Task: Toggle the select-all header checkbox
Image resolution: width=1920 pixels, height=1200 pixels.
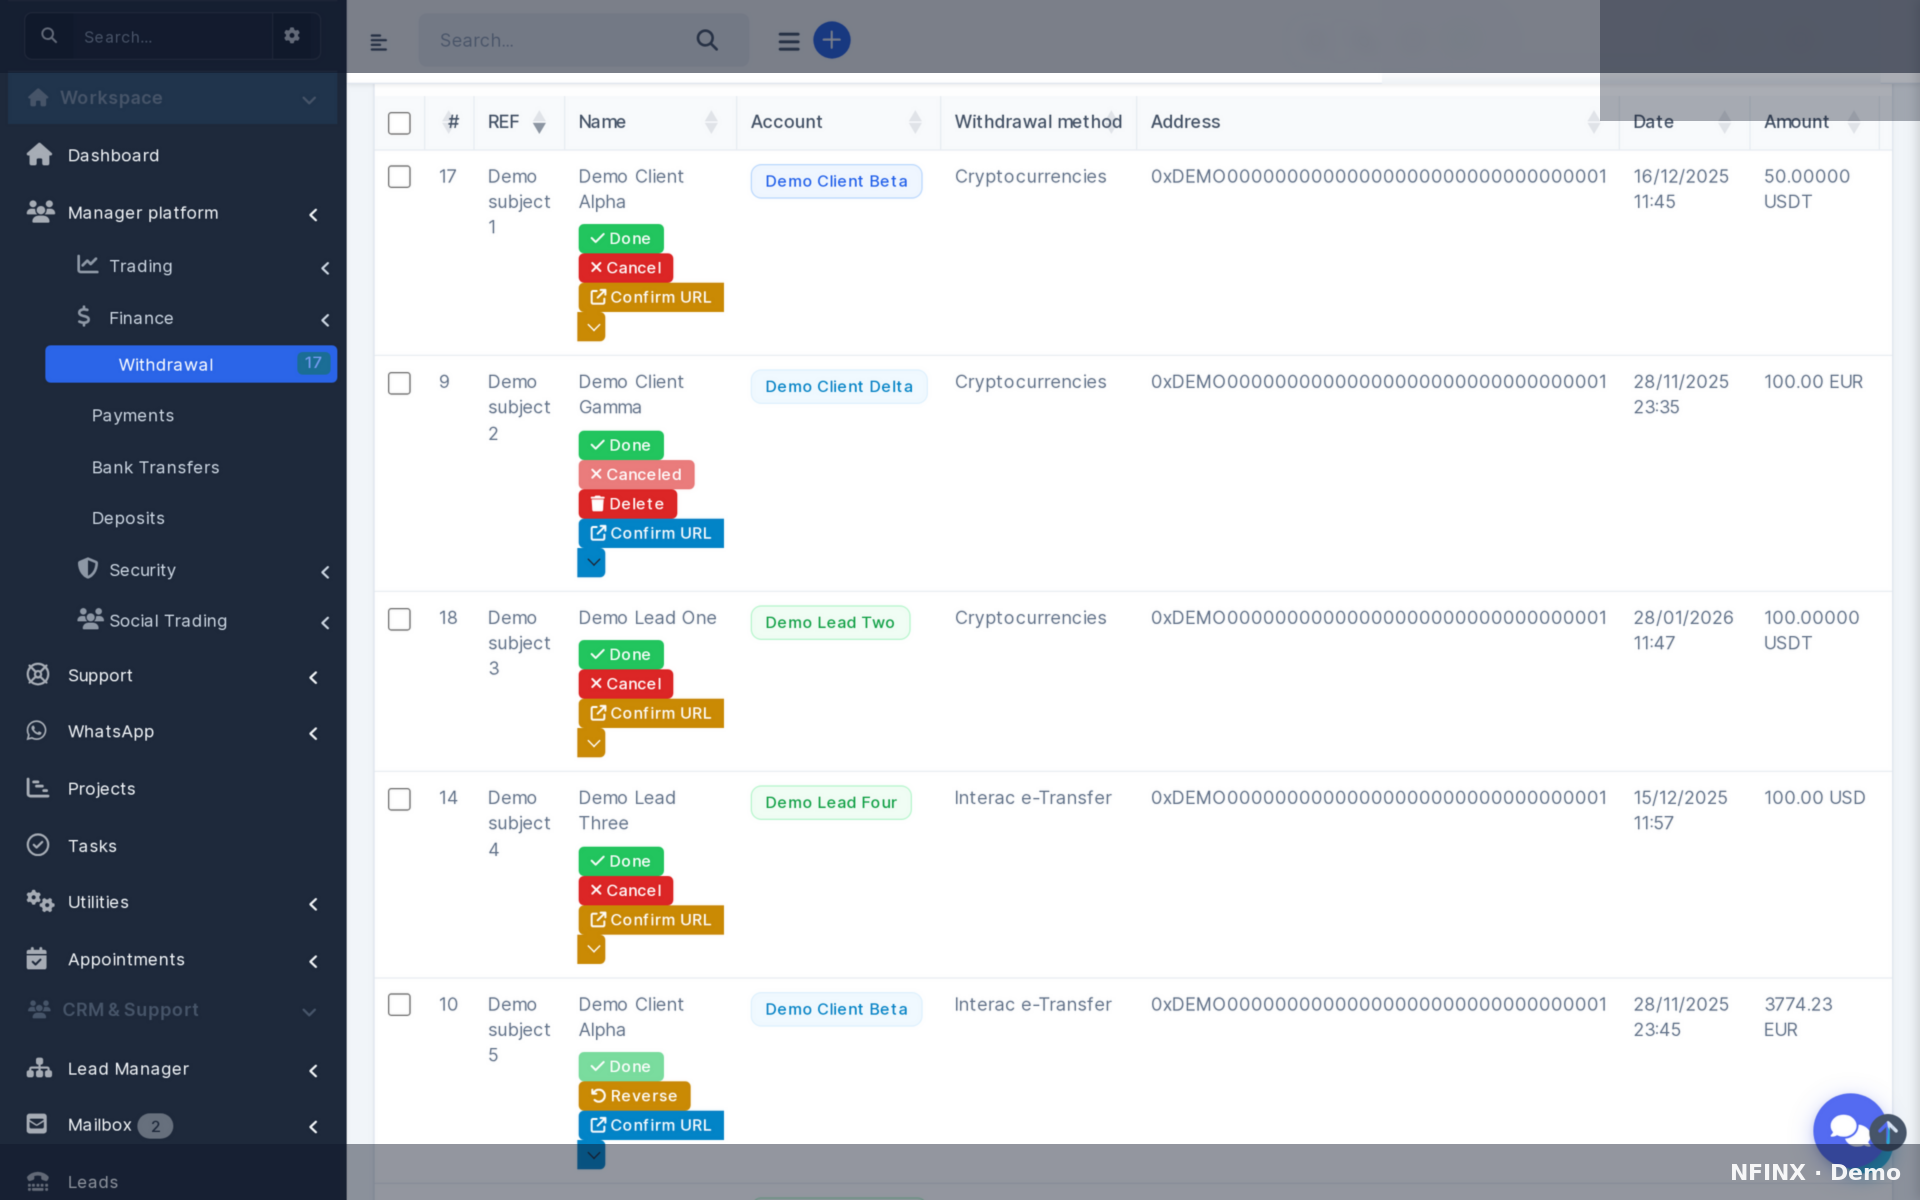Action: pos(399,123)
